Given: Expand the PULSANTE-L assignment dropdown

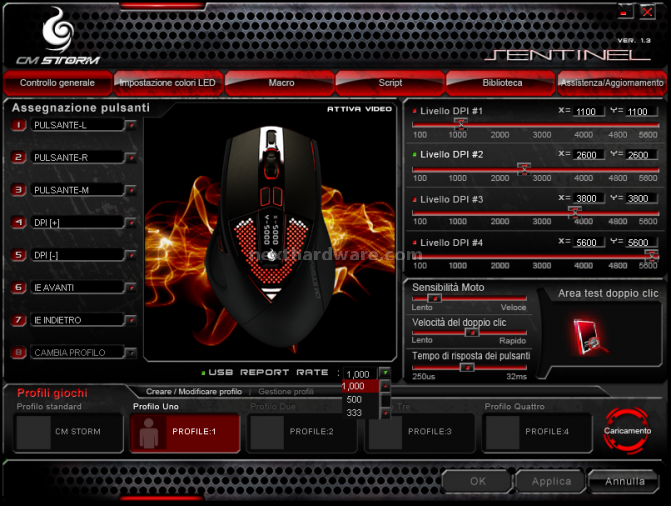Looking at the screenshot, I should pos(131,125).
